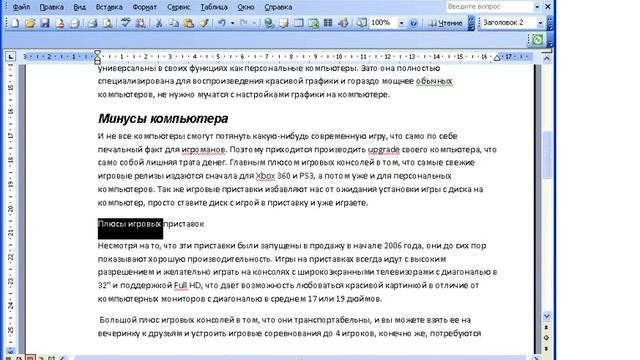Image resolution: width=640 pixels, height=360 pixels.
Task: Toggle the Tables and Borders toolbar
Action: pyautogui.click(x=284, y=23)
